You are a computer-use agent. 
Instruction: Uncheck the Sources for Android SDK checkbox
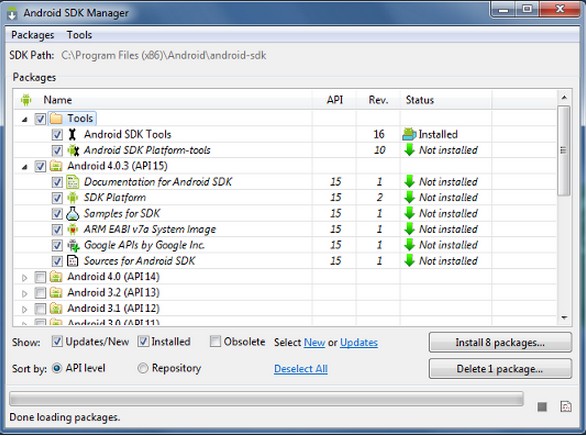pos(57,261)
